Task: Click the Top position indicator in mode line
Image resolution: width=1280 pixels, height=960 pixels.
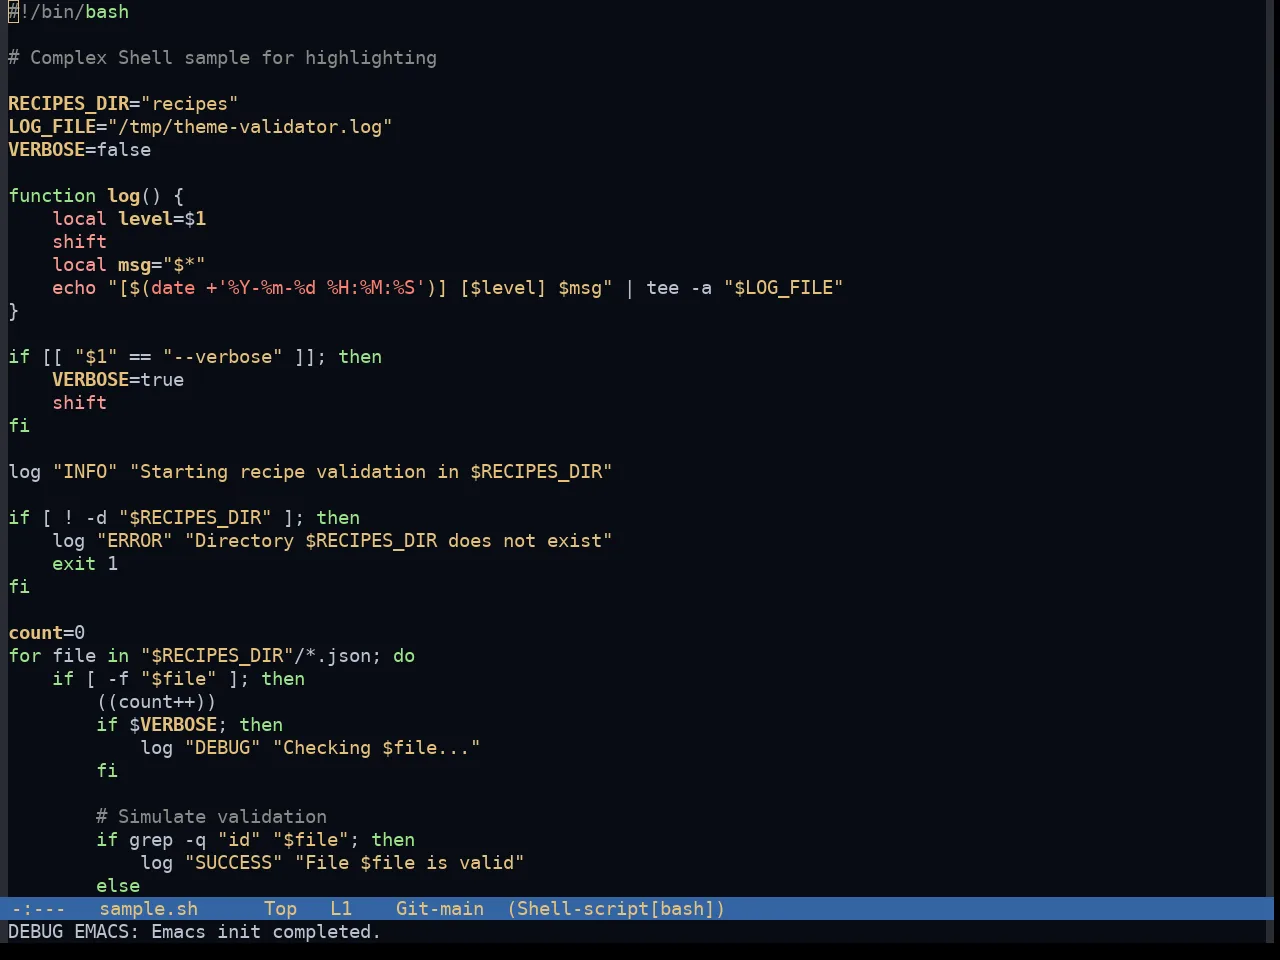Action: click(280, 909)
